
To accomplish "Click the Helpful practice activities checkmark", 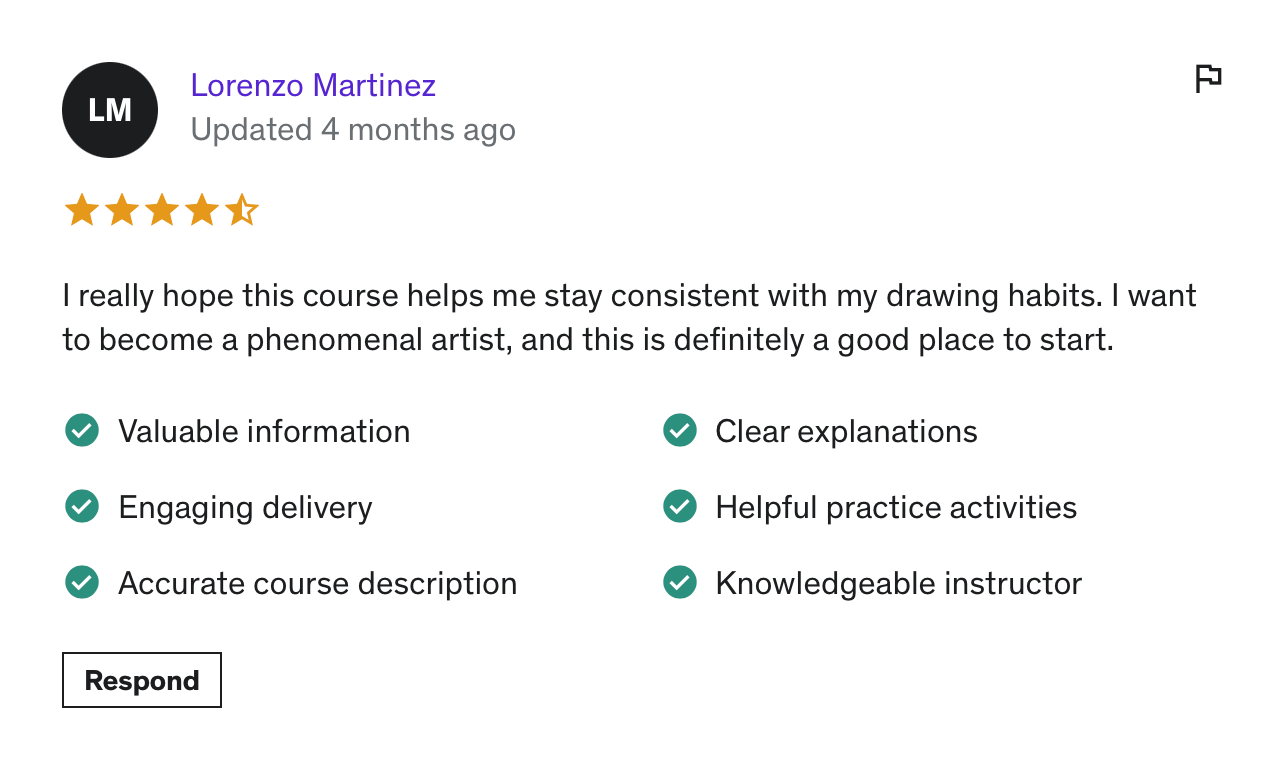I will click(x=680, y=507).
